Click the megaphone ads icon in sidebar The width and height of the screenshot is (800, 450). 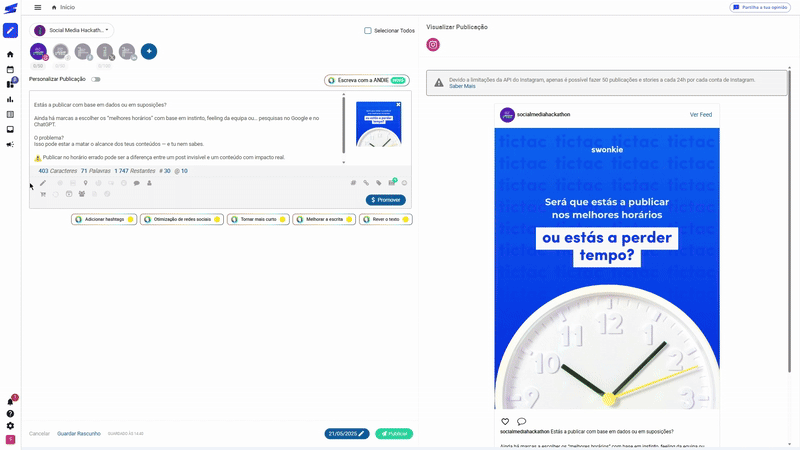coord(10,144)
